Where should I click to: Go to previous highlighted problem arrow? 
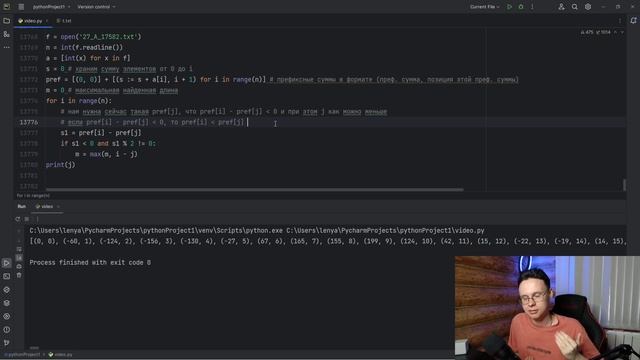click(616, 32)
